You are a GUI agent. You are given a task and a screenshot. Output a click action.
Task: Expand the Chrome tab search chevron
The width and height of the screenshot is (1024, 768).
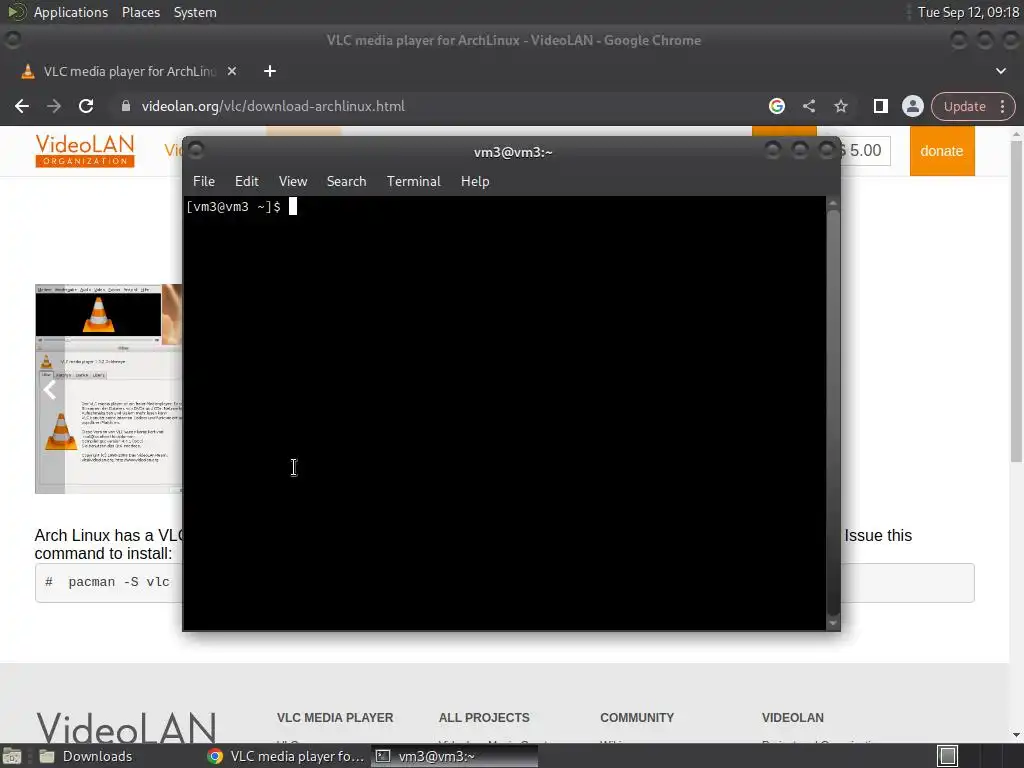[x=1000, y=71]
